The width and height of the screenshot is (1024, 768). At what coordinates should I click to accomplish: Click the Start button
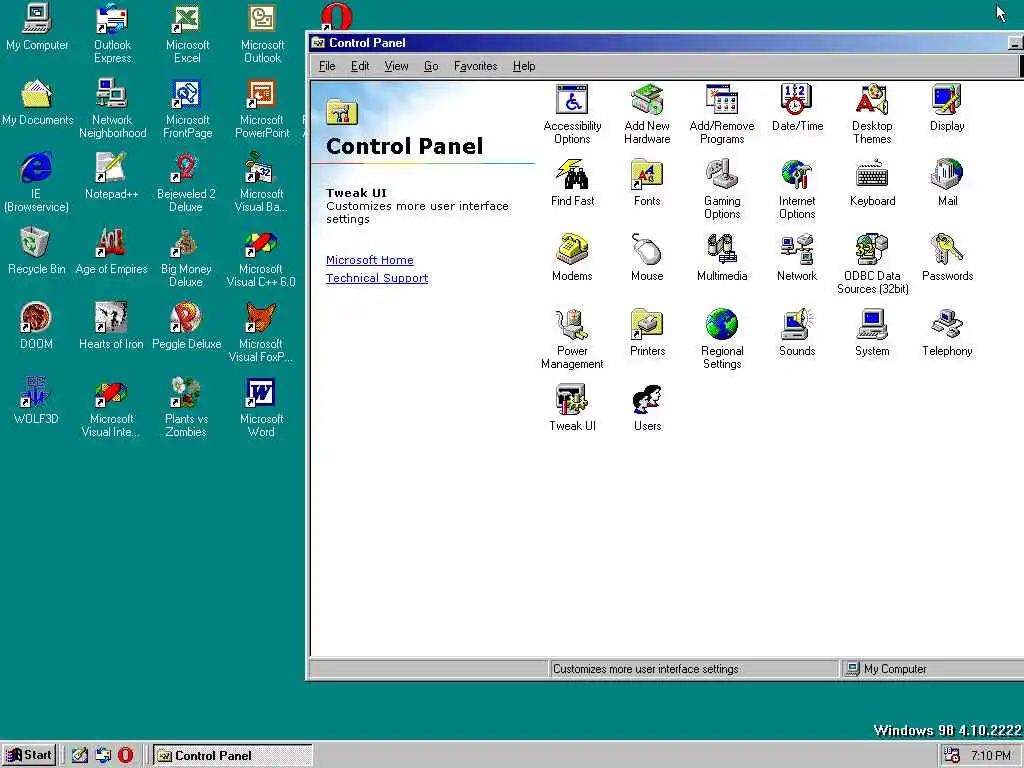pyautogui.click(x=29, y=755)
